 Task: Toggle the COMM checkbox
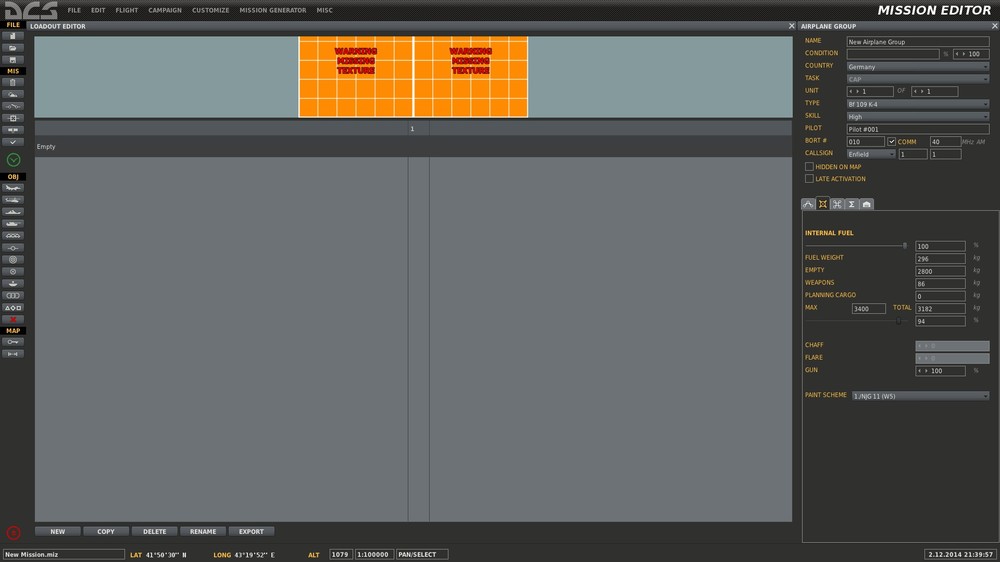(892, 142)
